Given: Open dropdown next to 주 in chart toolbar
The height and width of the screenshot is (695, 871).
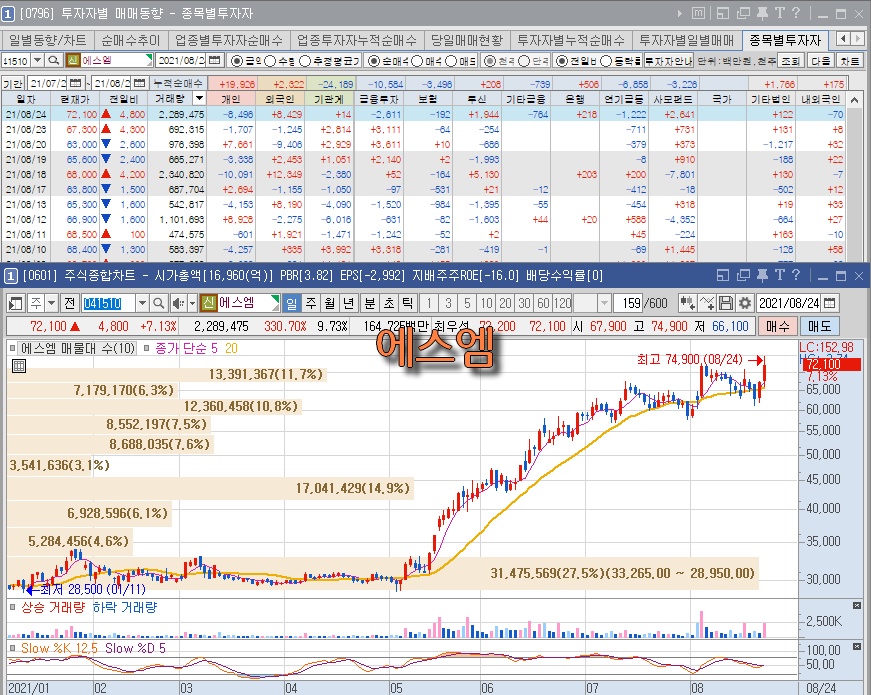Looking at the screenshot, I should tap(52, 303).
